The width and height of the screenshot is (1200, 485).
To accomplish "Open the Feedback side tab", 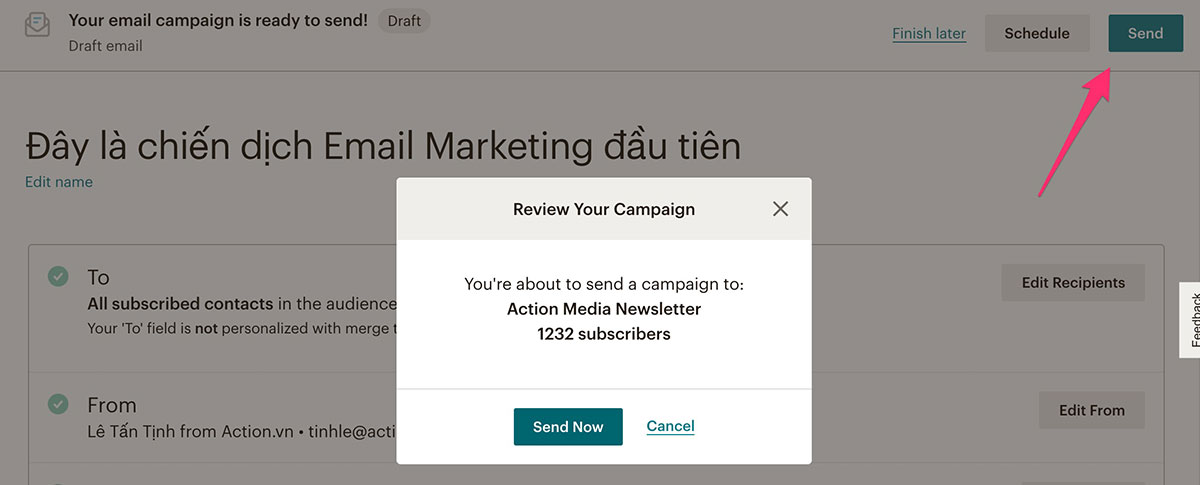I will (1190, 320).
